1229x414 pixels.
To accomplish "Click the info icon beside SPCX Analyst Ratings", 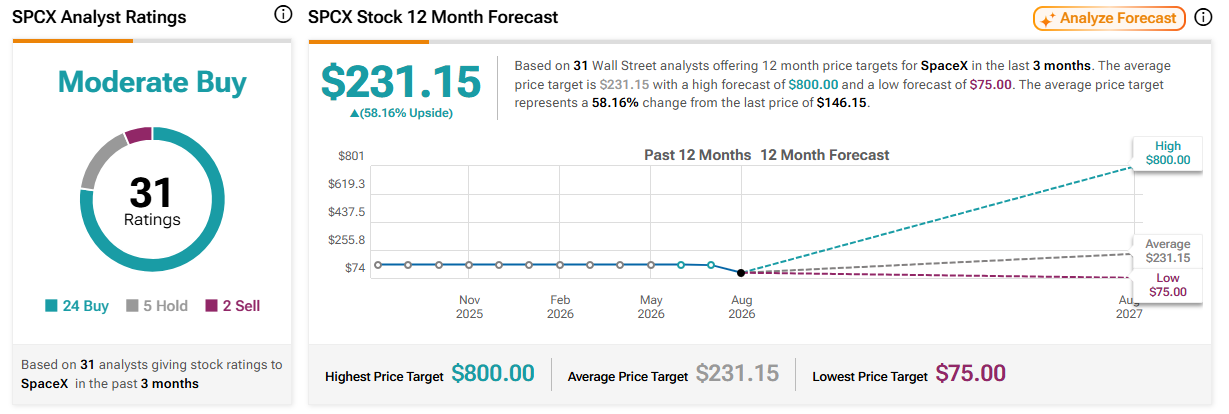I will (x=283, y=15).
